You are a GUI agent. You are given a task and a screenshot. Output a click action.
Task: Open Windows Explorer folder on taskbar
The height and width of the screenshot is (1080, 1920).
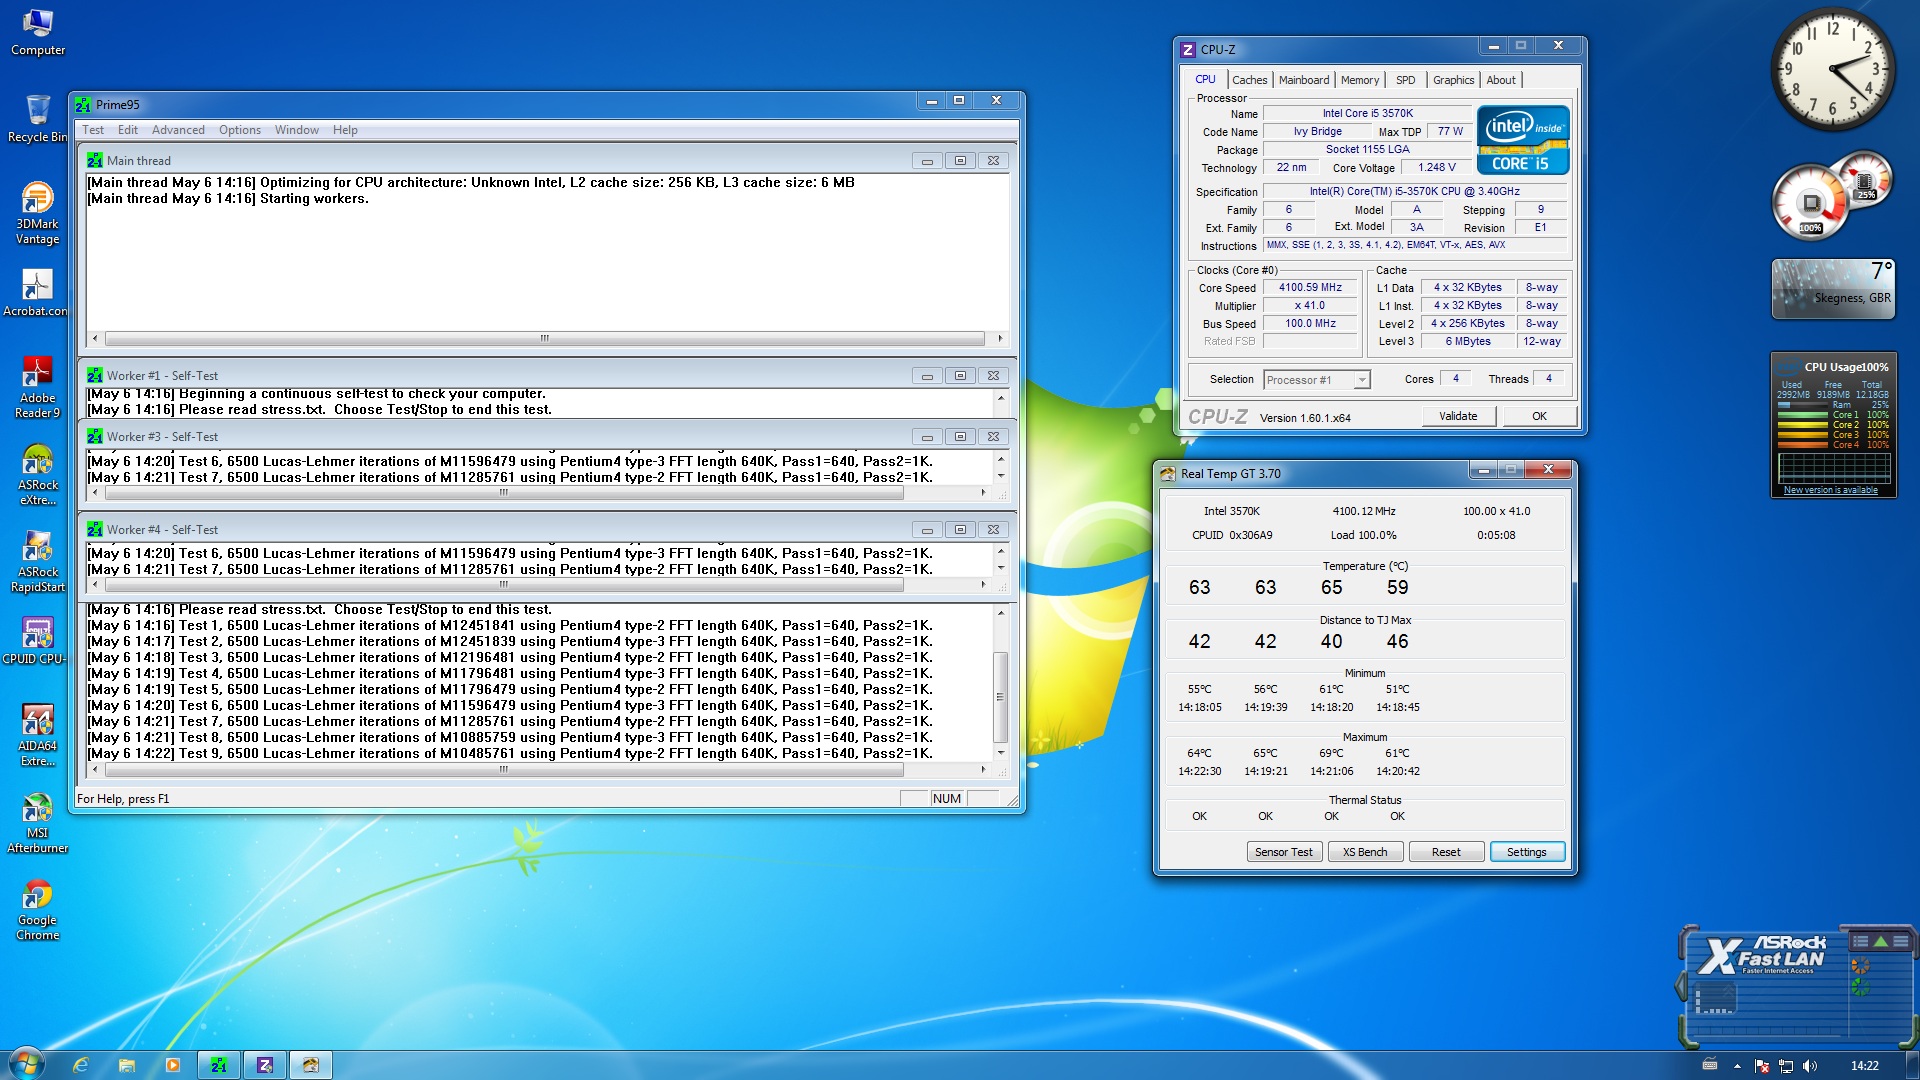click(x=127, y=1065)
